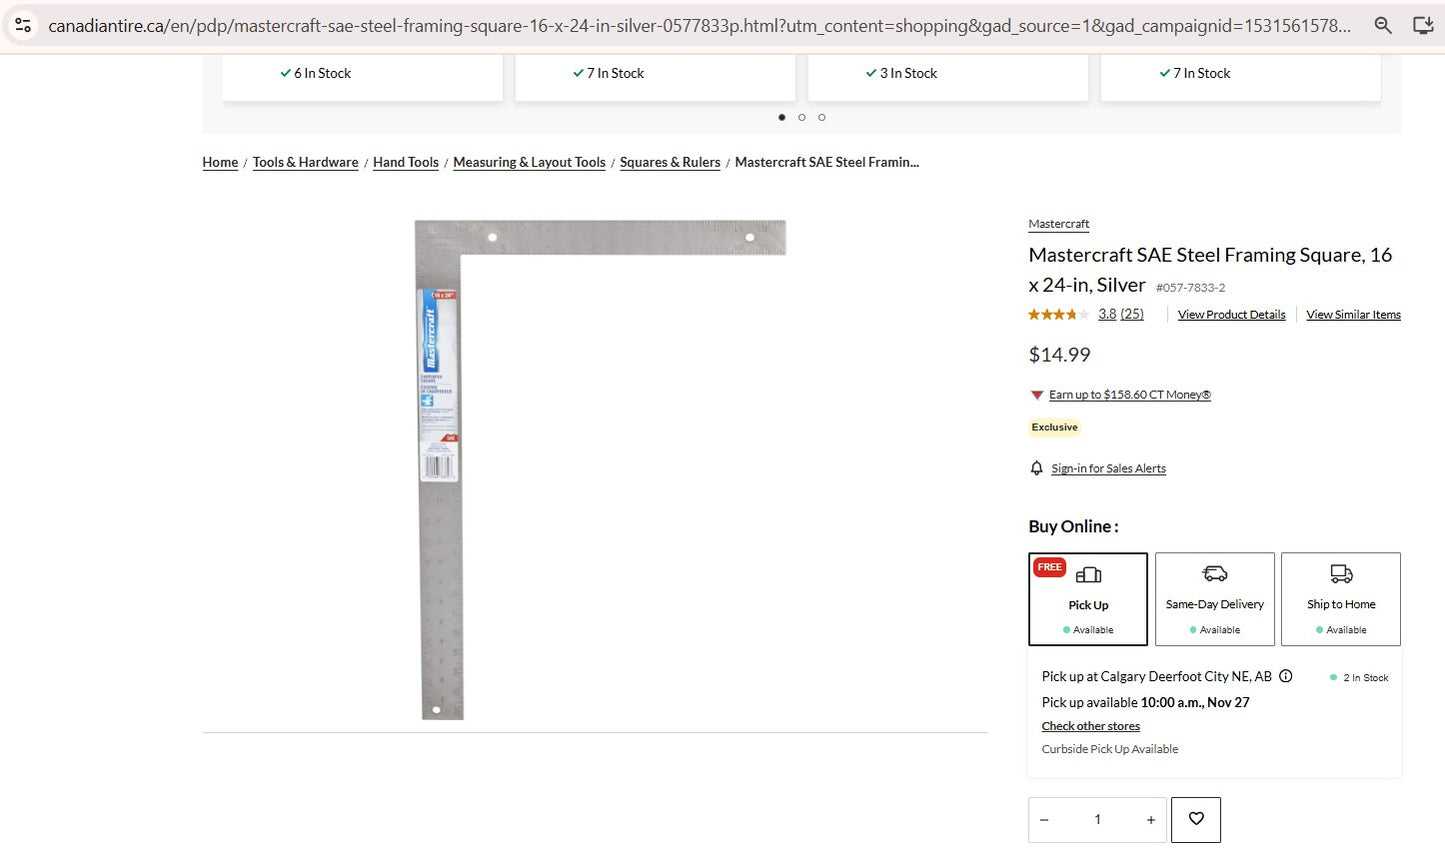Click the Ship to Home truck icon
Image resolution: width=1445 pixels, height=856 pixels.
(1341, 573)
